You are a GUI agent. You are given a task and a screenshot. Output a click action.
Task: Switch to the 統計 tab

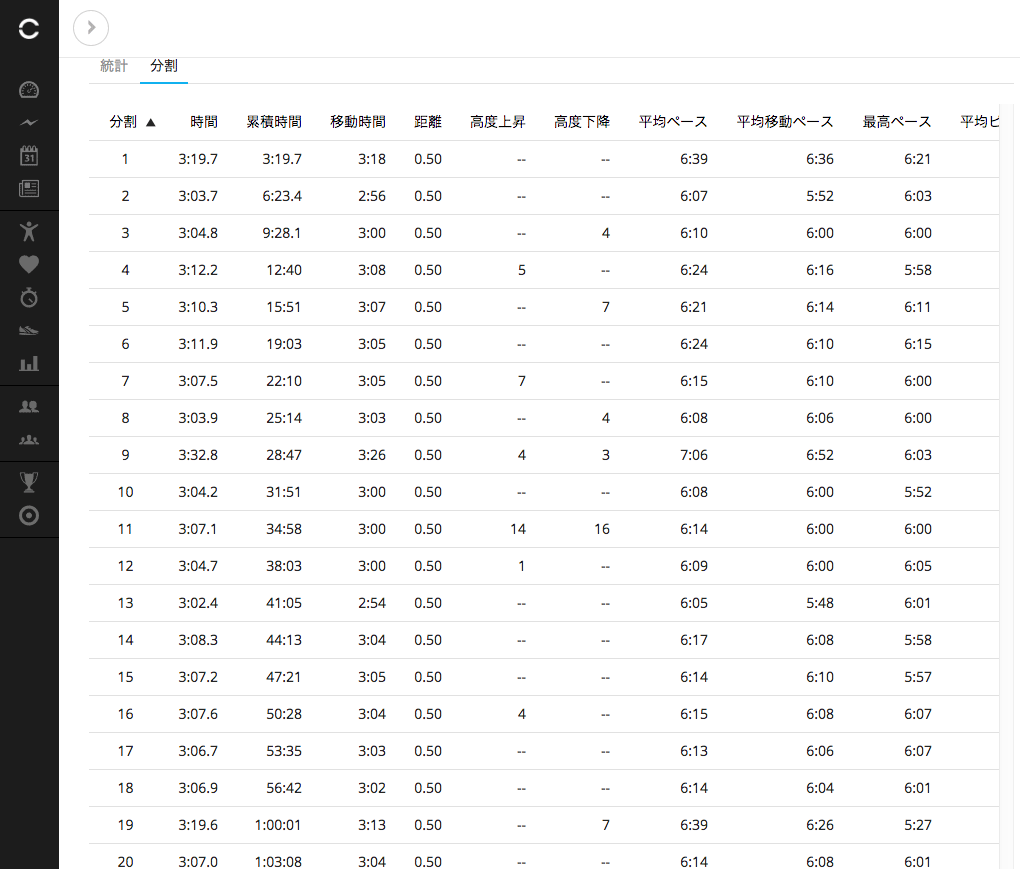(x=114, y=66)
